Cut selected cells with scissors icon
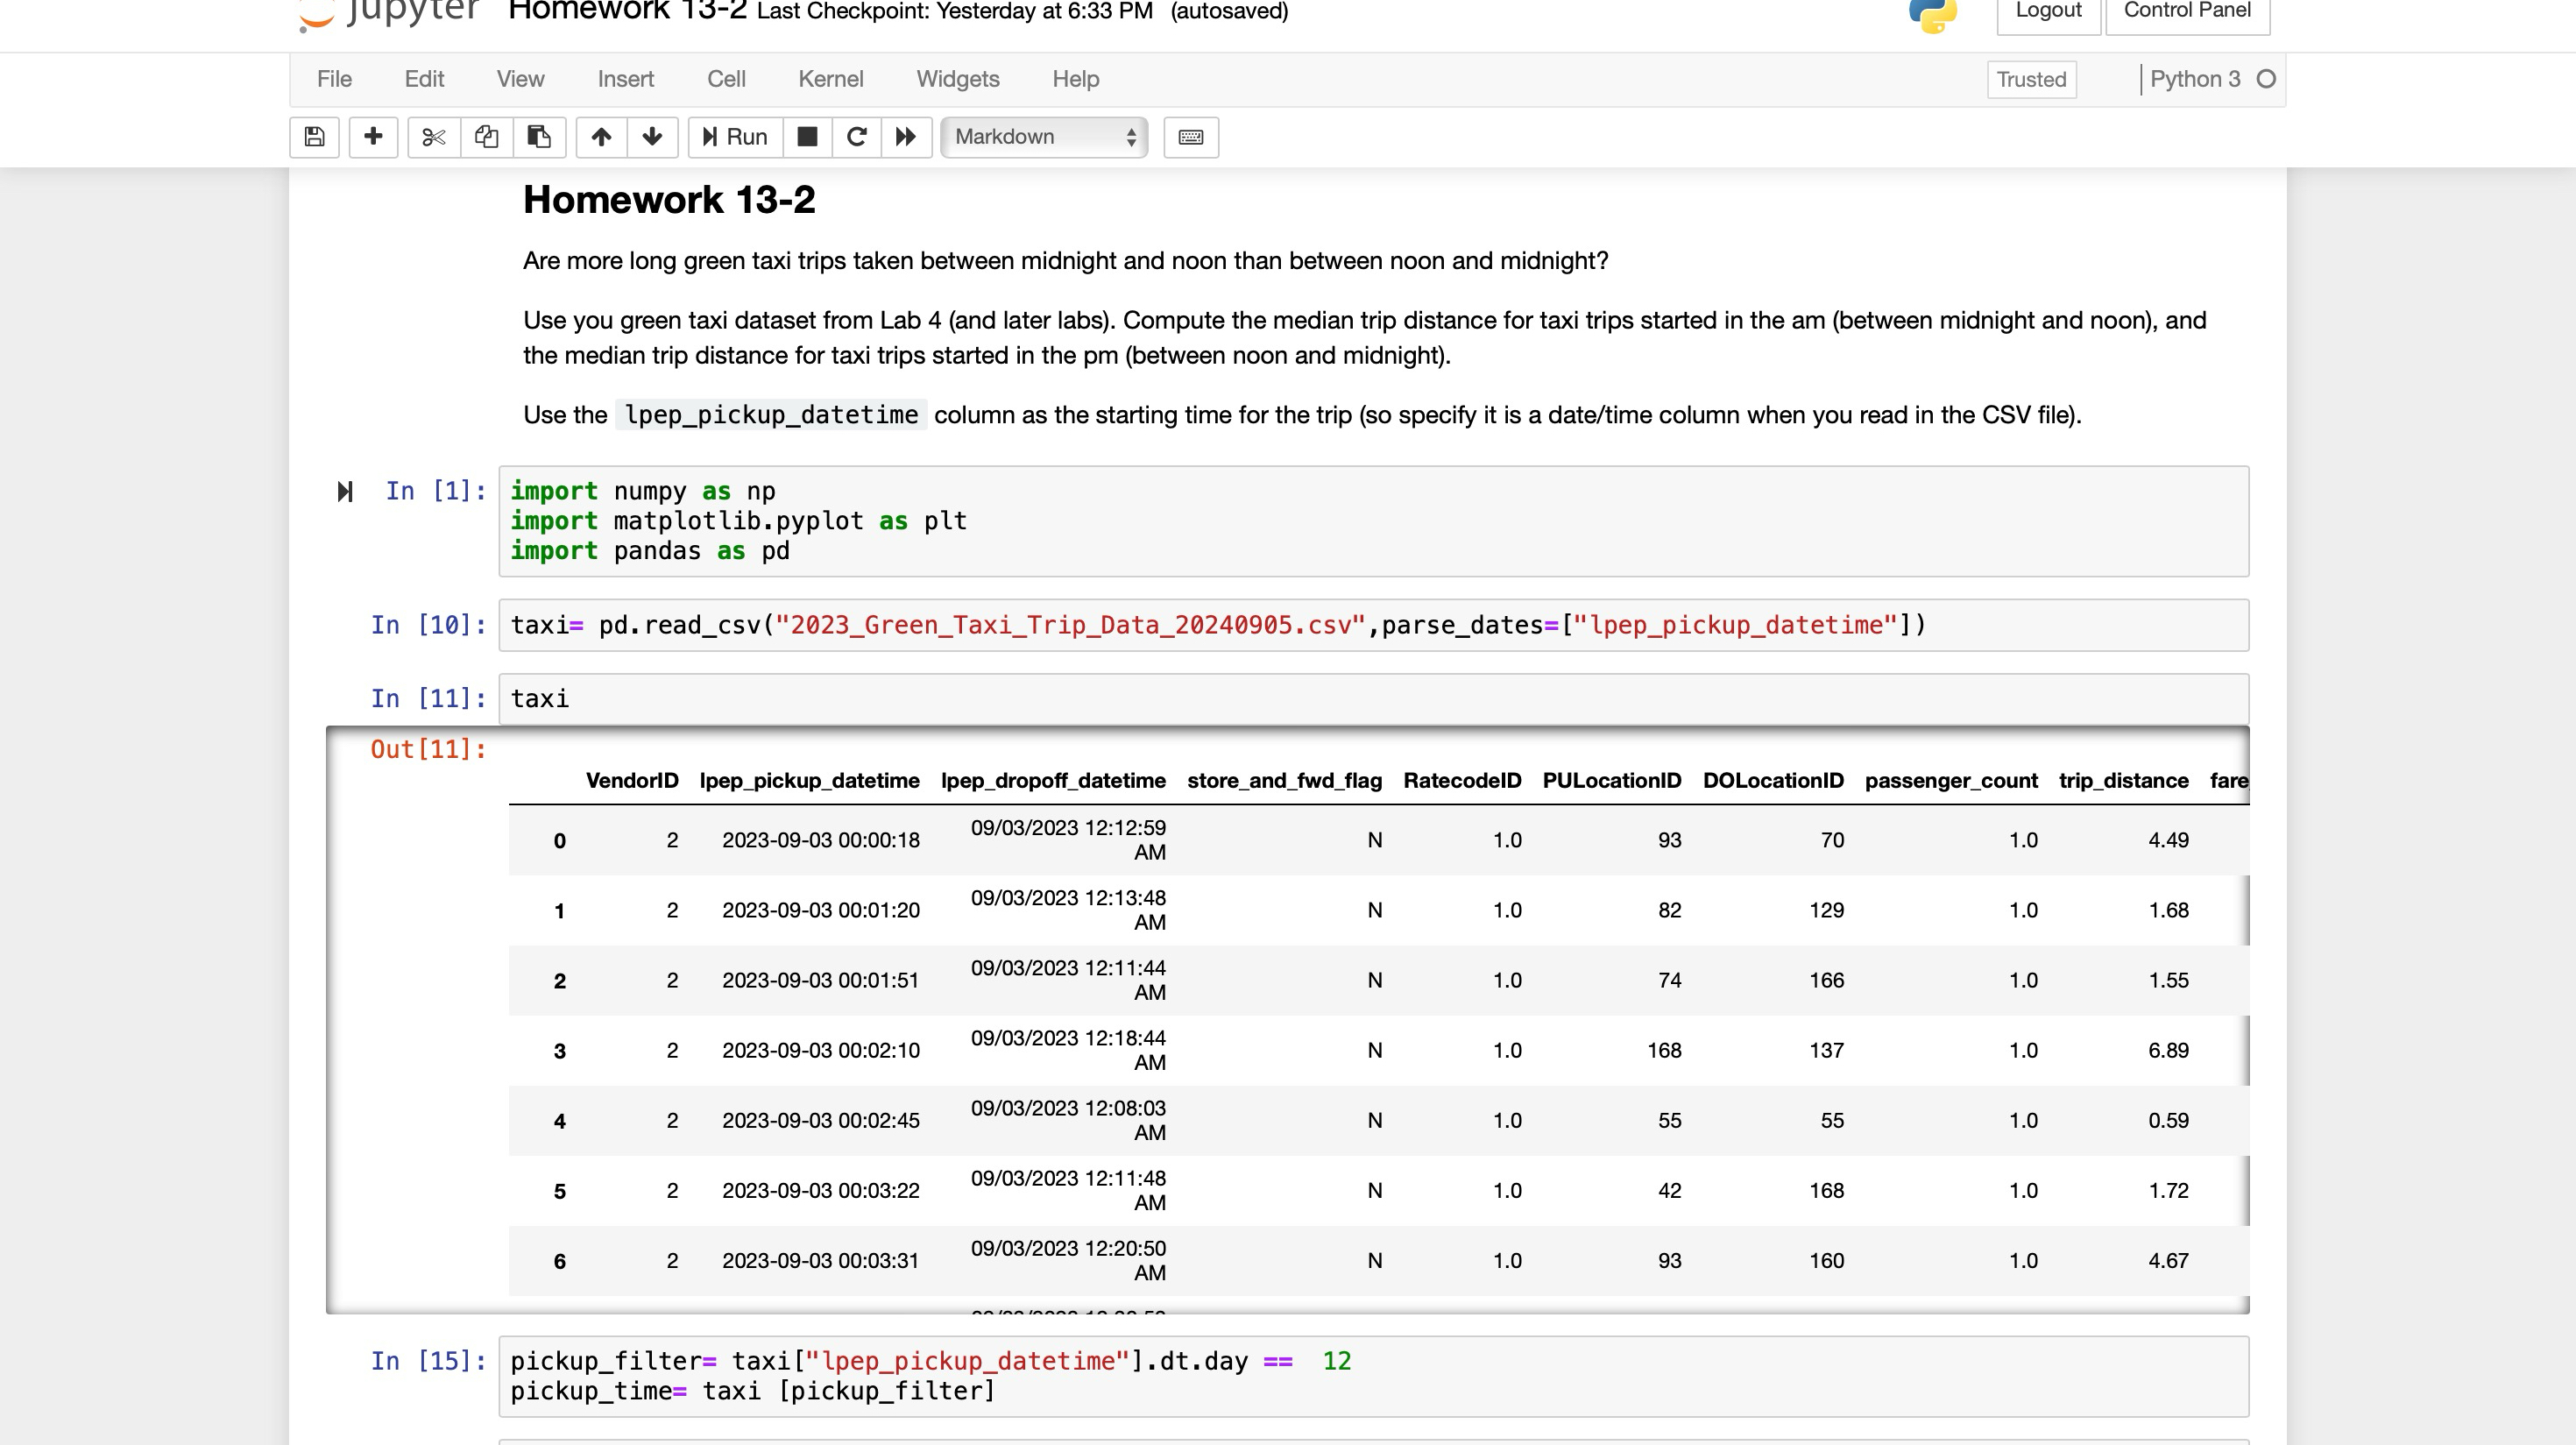This screenshot has width=2576, height=1445. (433, 137)
